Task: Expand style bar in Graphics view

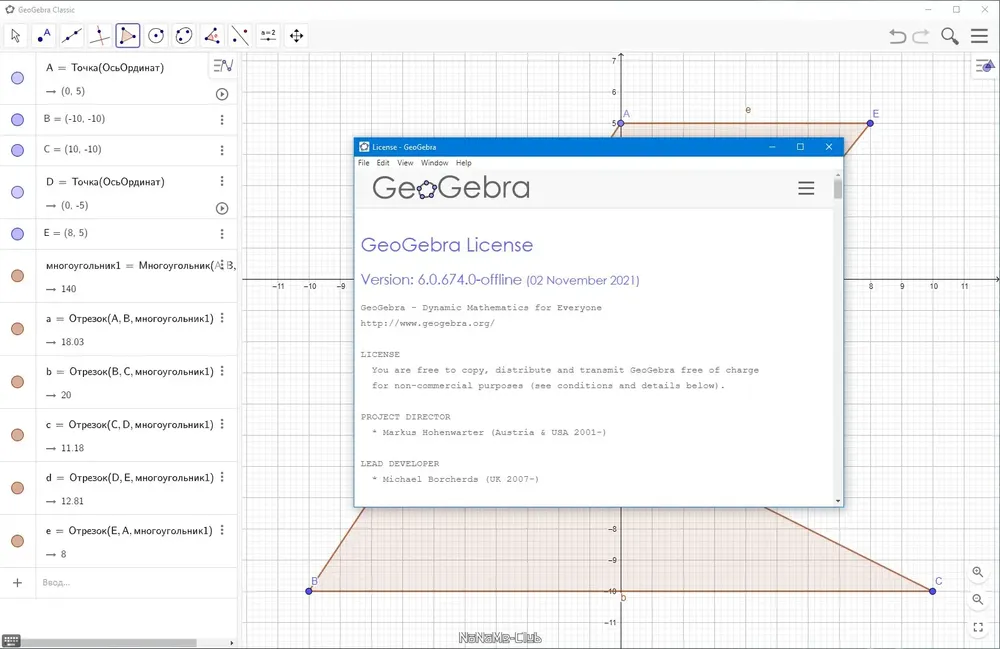Action: (x=985, y=66)
